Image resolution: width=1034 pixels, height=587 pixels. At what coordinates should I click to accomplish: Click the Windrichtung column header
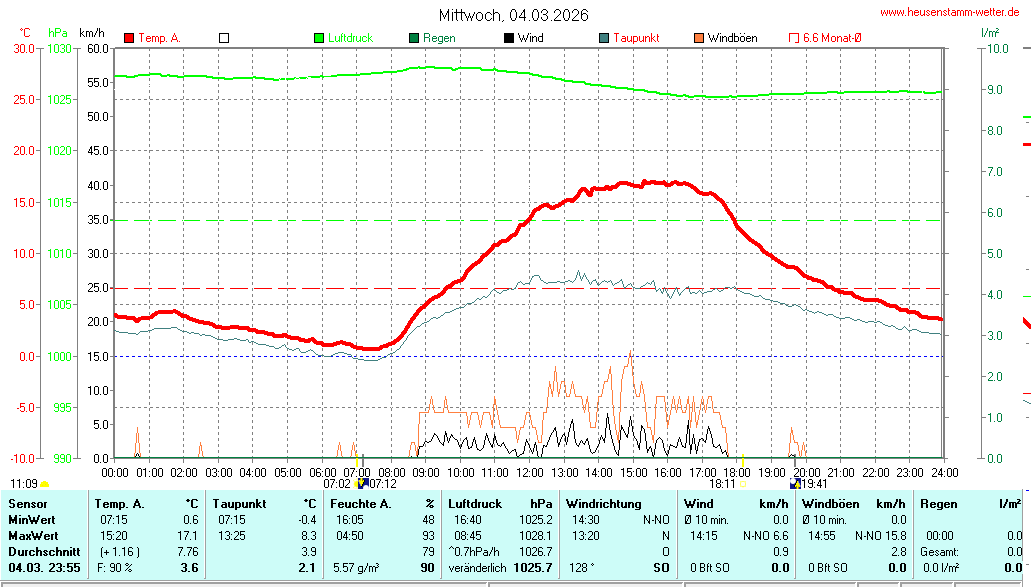[x=603, y=504]
